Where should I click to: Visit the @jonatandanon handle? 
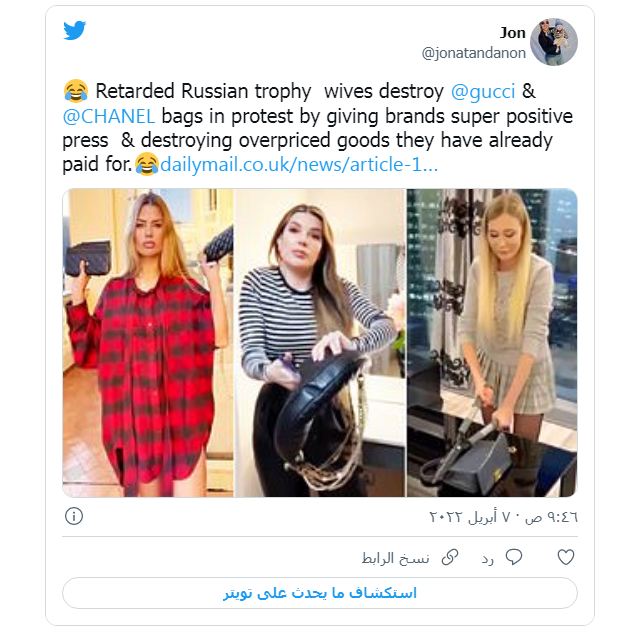coord(473,53)
